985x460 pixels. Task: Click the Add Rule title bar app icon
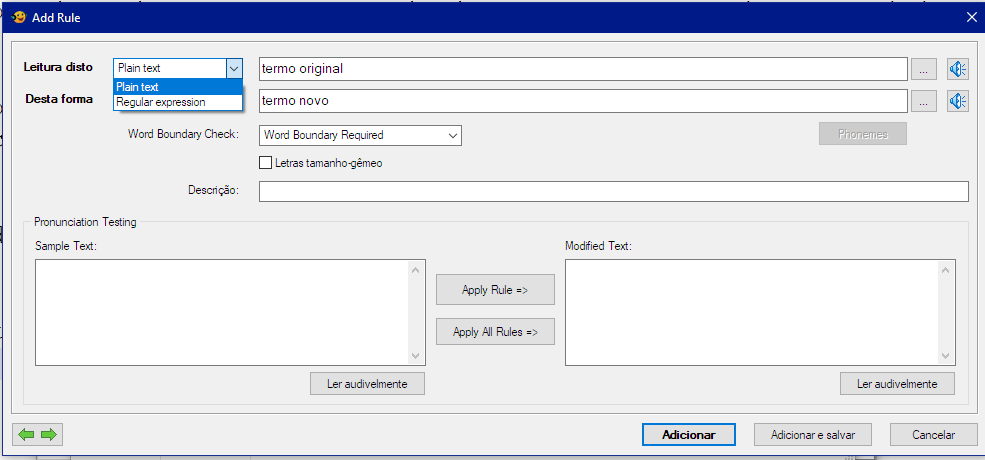click(18, 17)
